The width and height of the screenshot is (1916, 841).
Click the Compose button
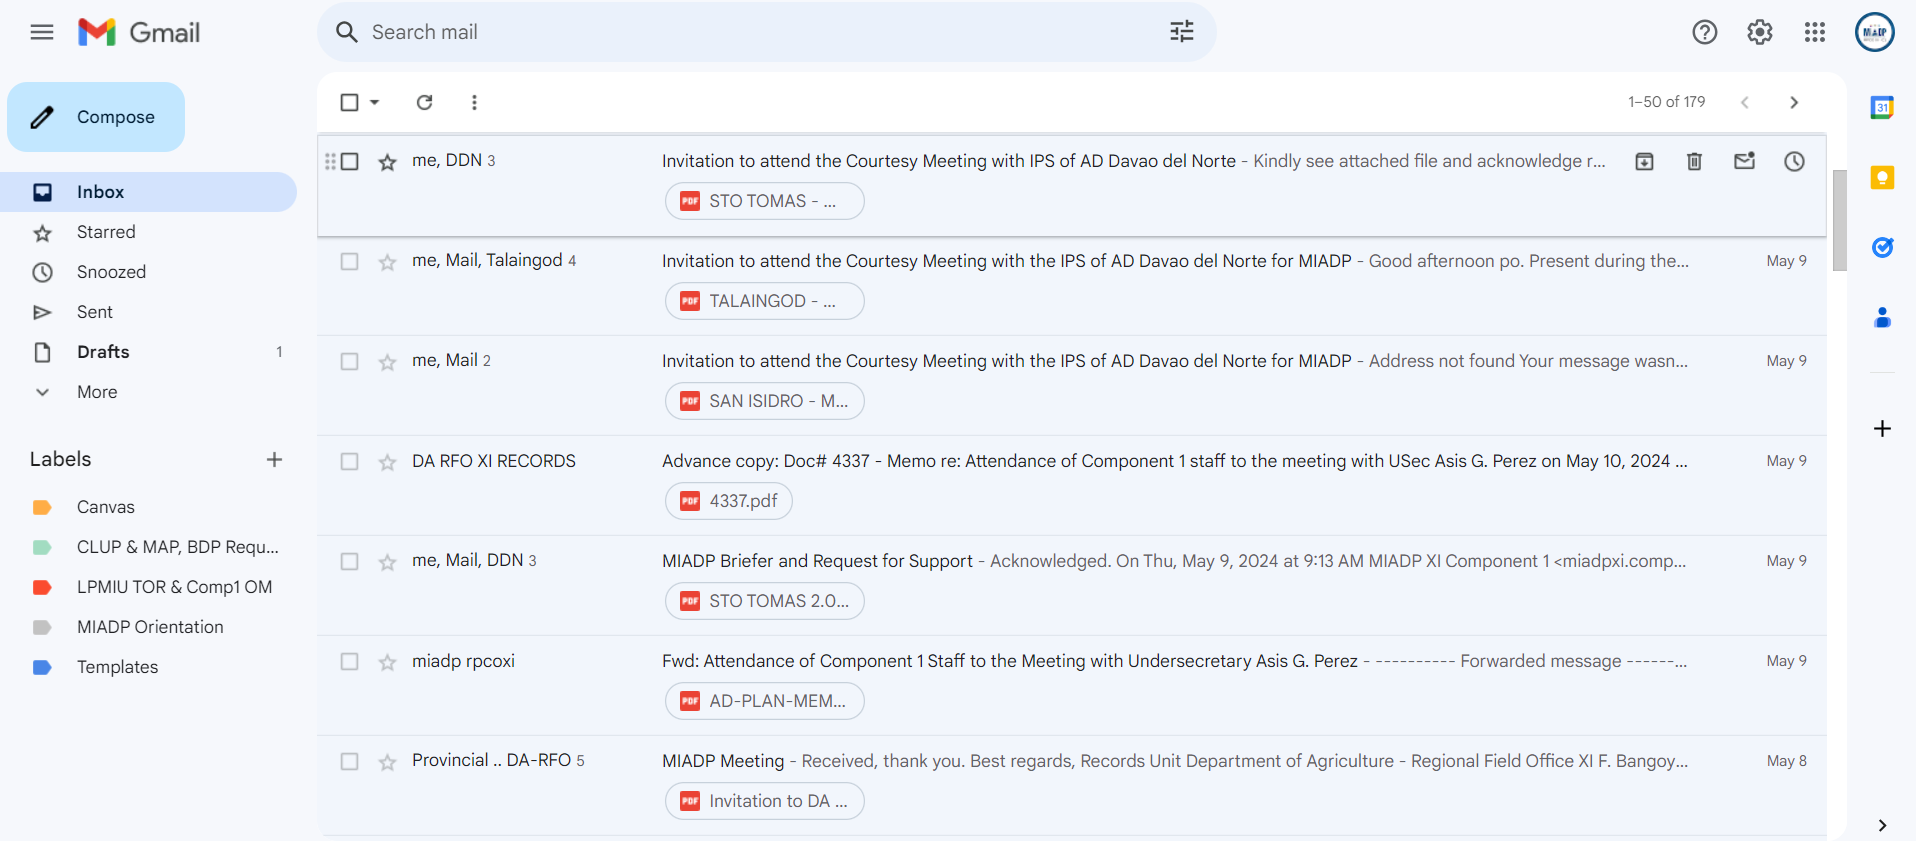pyautogui.click(x=96, y=117)
